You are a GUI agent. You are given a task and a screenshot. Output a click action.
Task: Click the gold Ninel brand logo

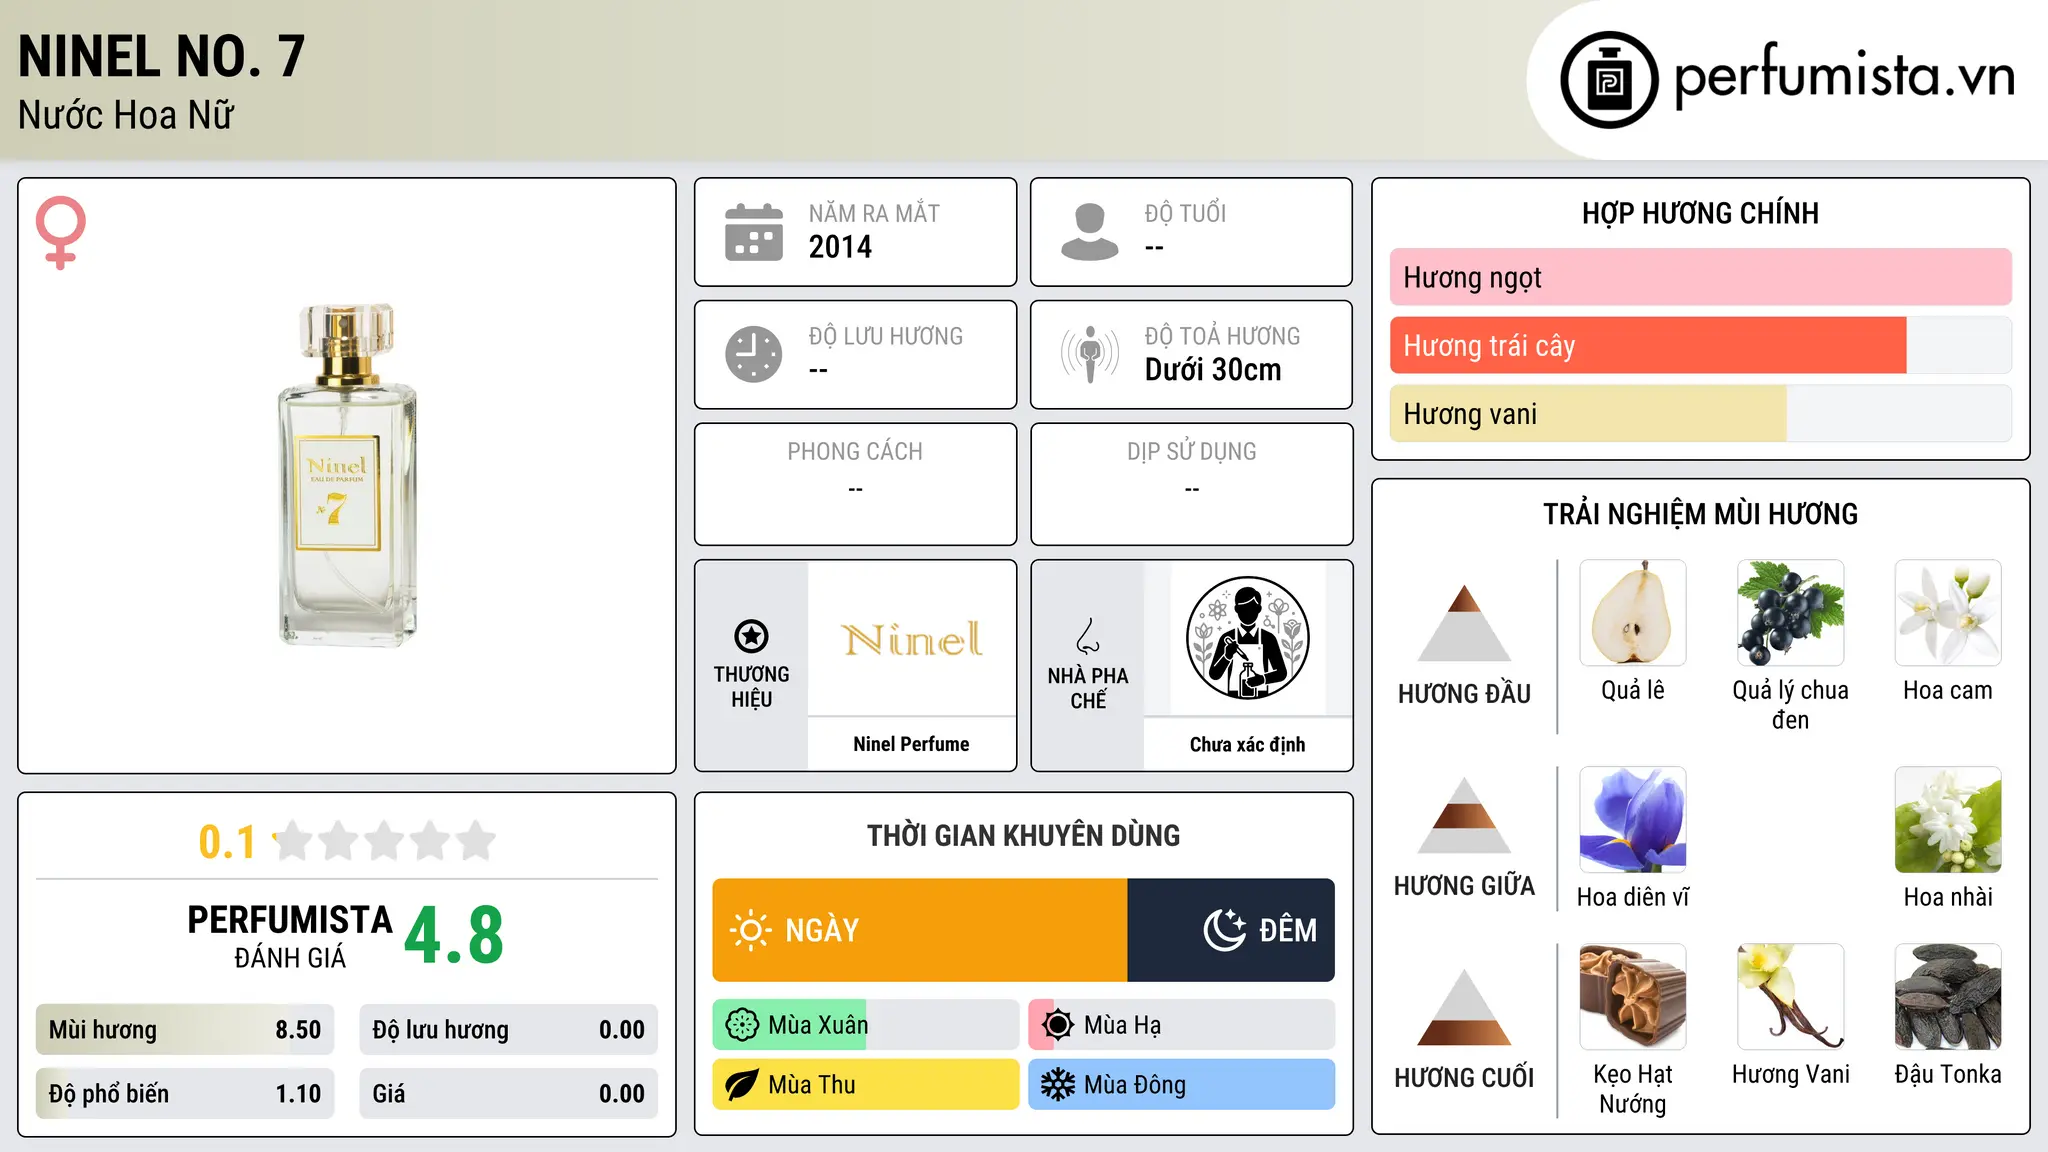point(912,640)
